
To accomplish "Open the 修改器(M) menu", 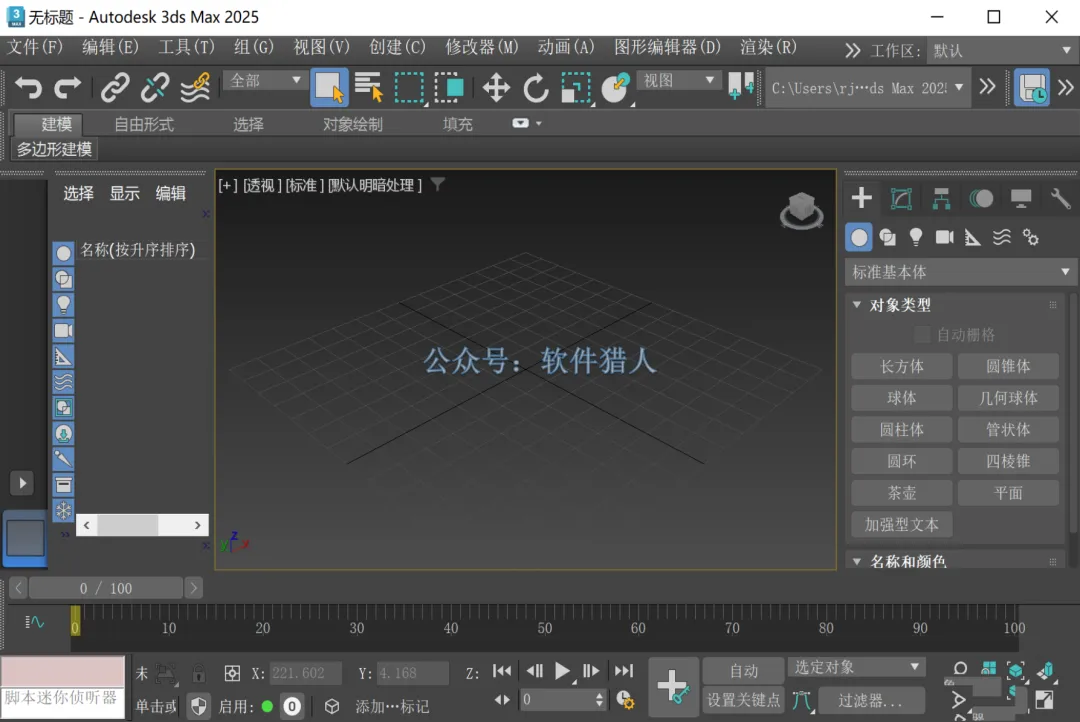I will point(481,47).
